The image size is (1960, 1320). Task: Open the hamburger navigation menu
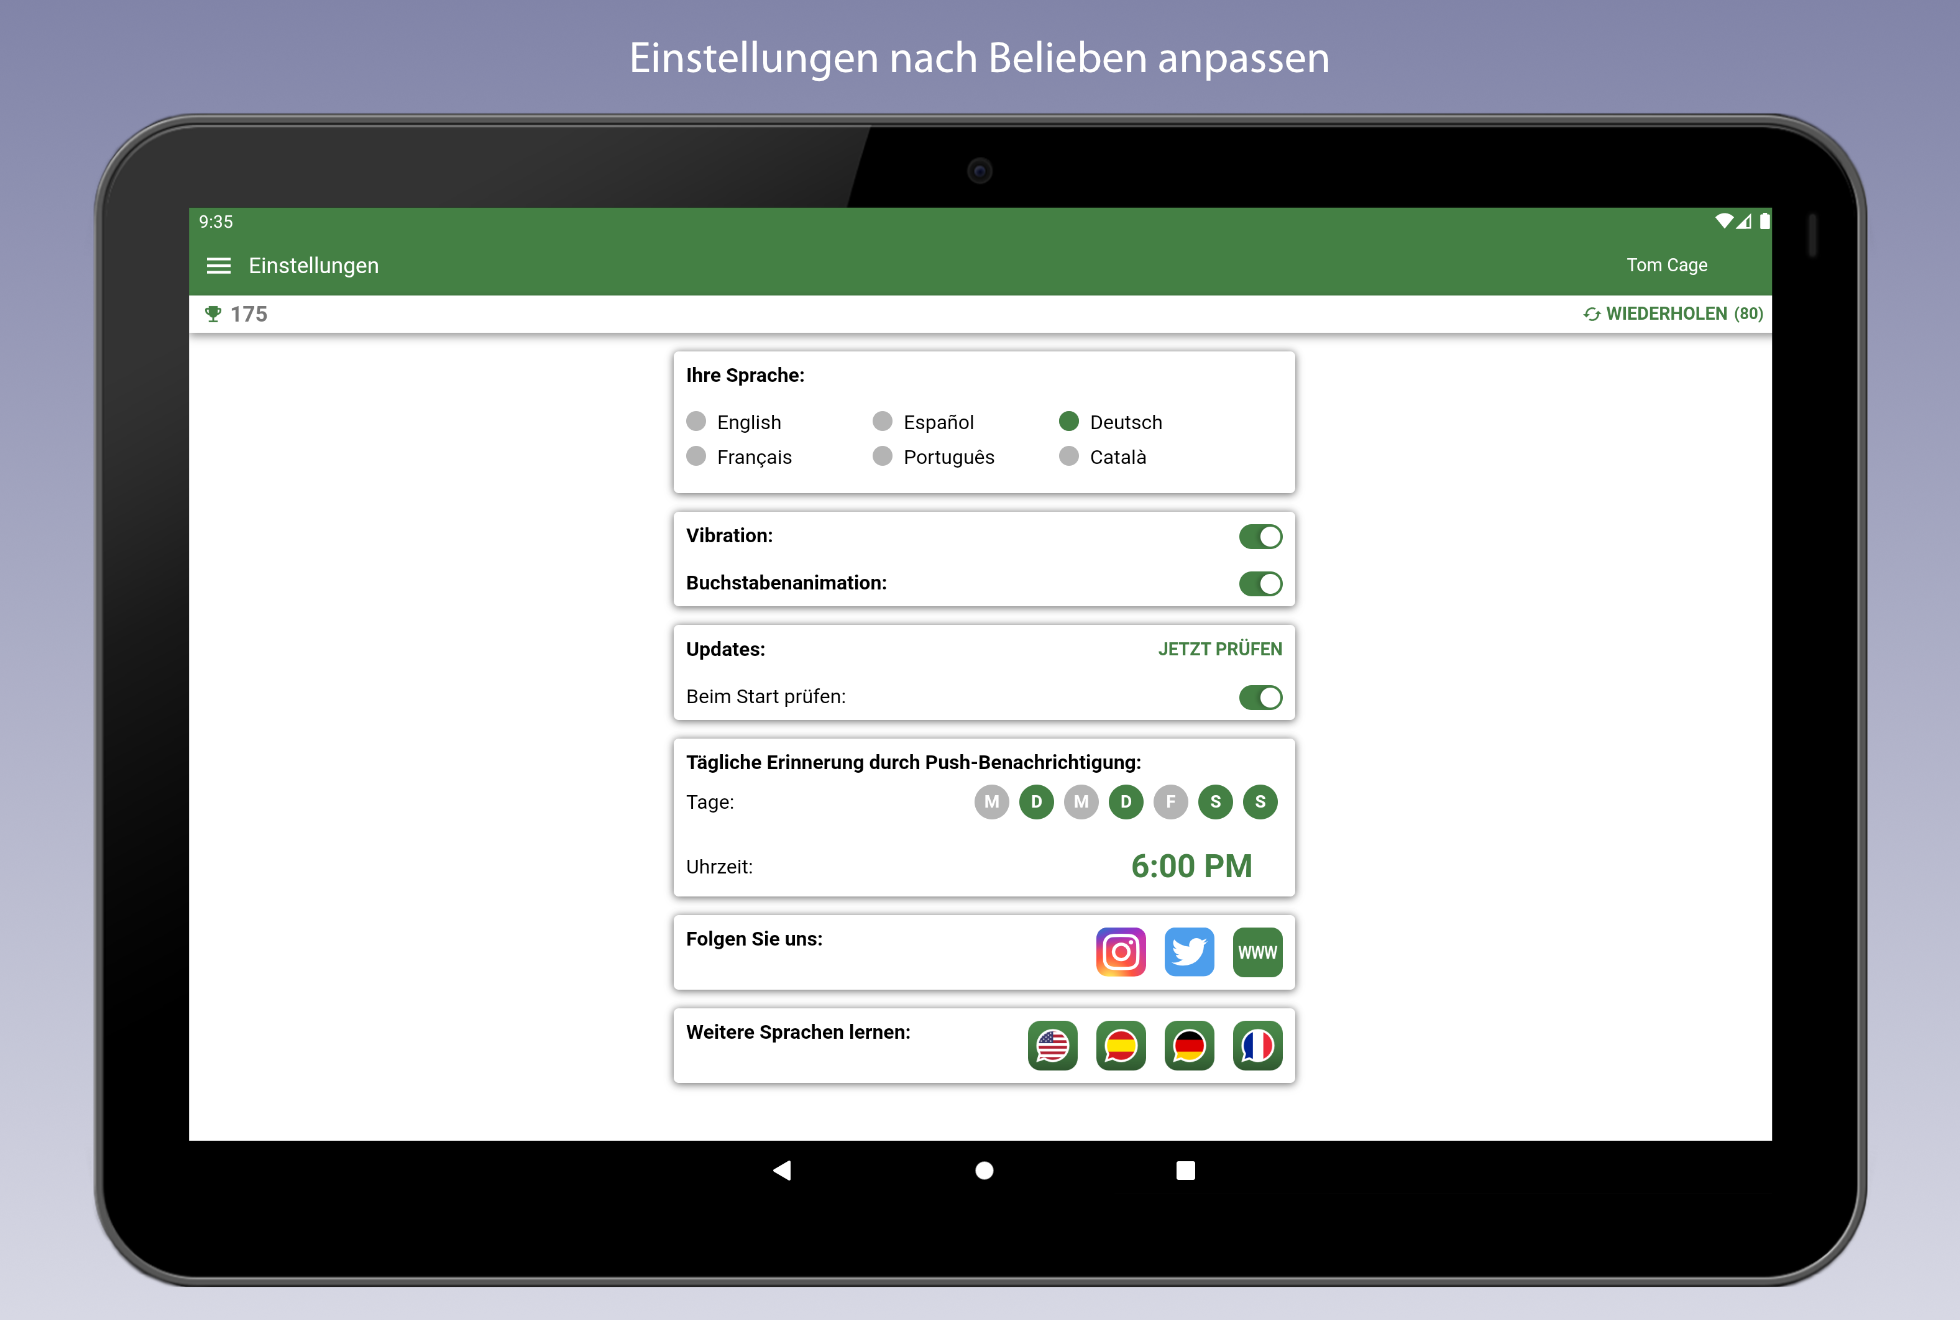coord(218,265)
